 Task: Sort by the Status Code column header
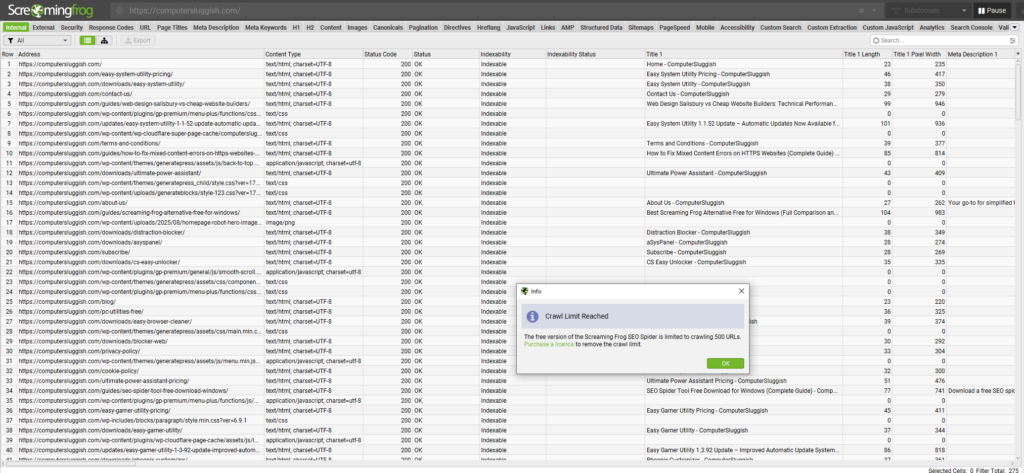click(388, 54)
